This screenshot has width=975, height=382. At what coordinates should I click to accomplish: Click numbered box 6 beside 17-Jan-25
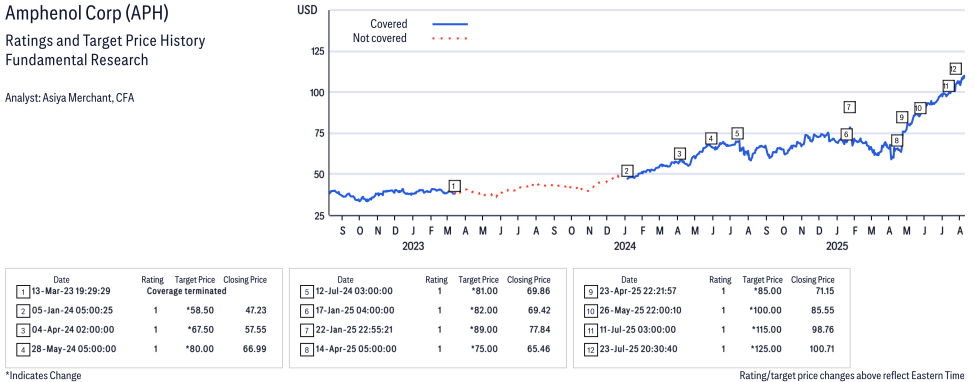[307, 310]
